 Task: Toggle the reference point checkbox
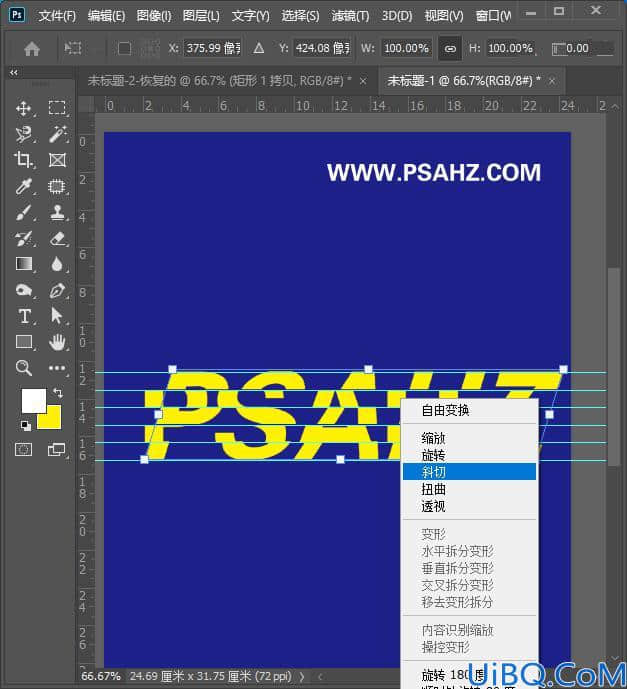[x=124, y=48]
